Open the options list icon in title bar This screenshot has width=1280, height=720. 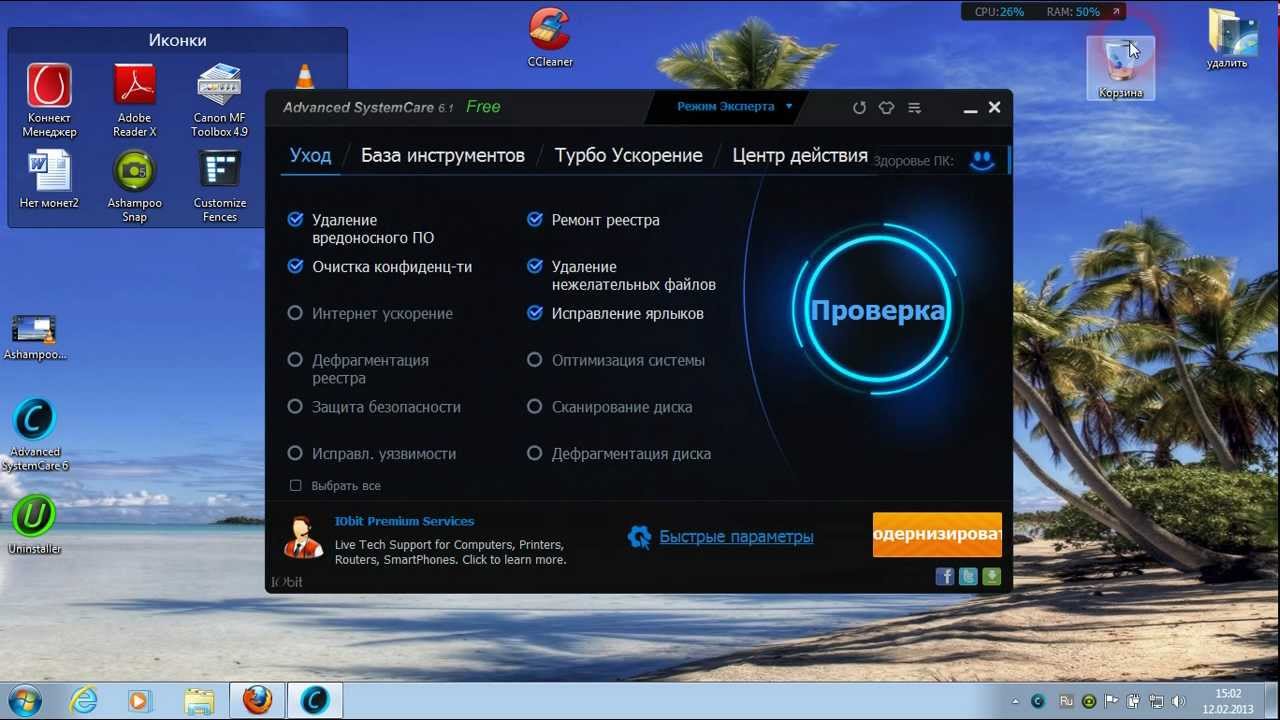coord(914,108)
